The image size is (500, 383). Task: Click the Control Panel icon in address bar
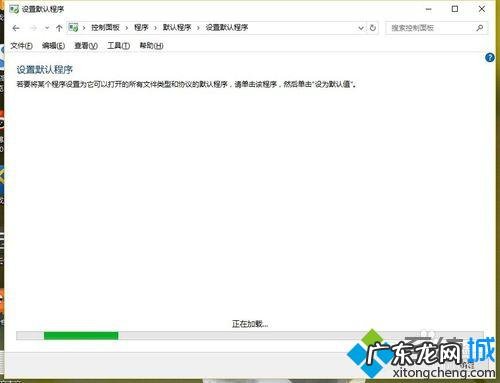point(73,27)
